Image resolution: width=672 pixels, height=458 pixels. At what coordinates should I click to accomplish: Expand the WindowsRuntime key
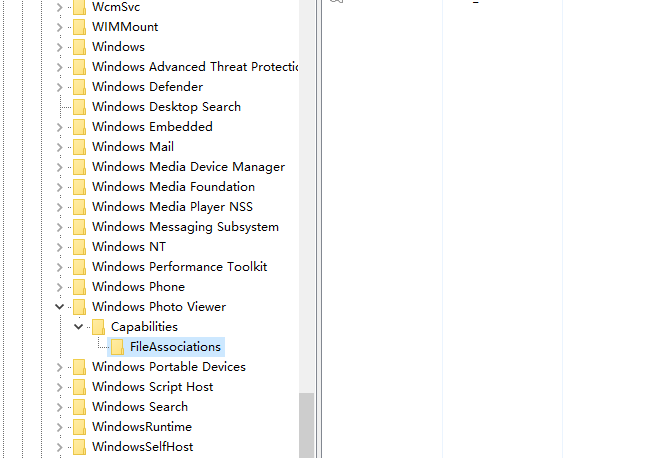(x=60, y=427)
